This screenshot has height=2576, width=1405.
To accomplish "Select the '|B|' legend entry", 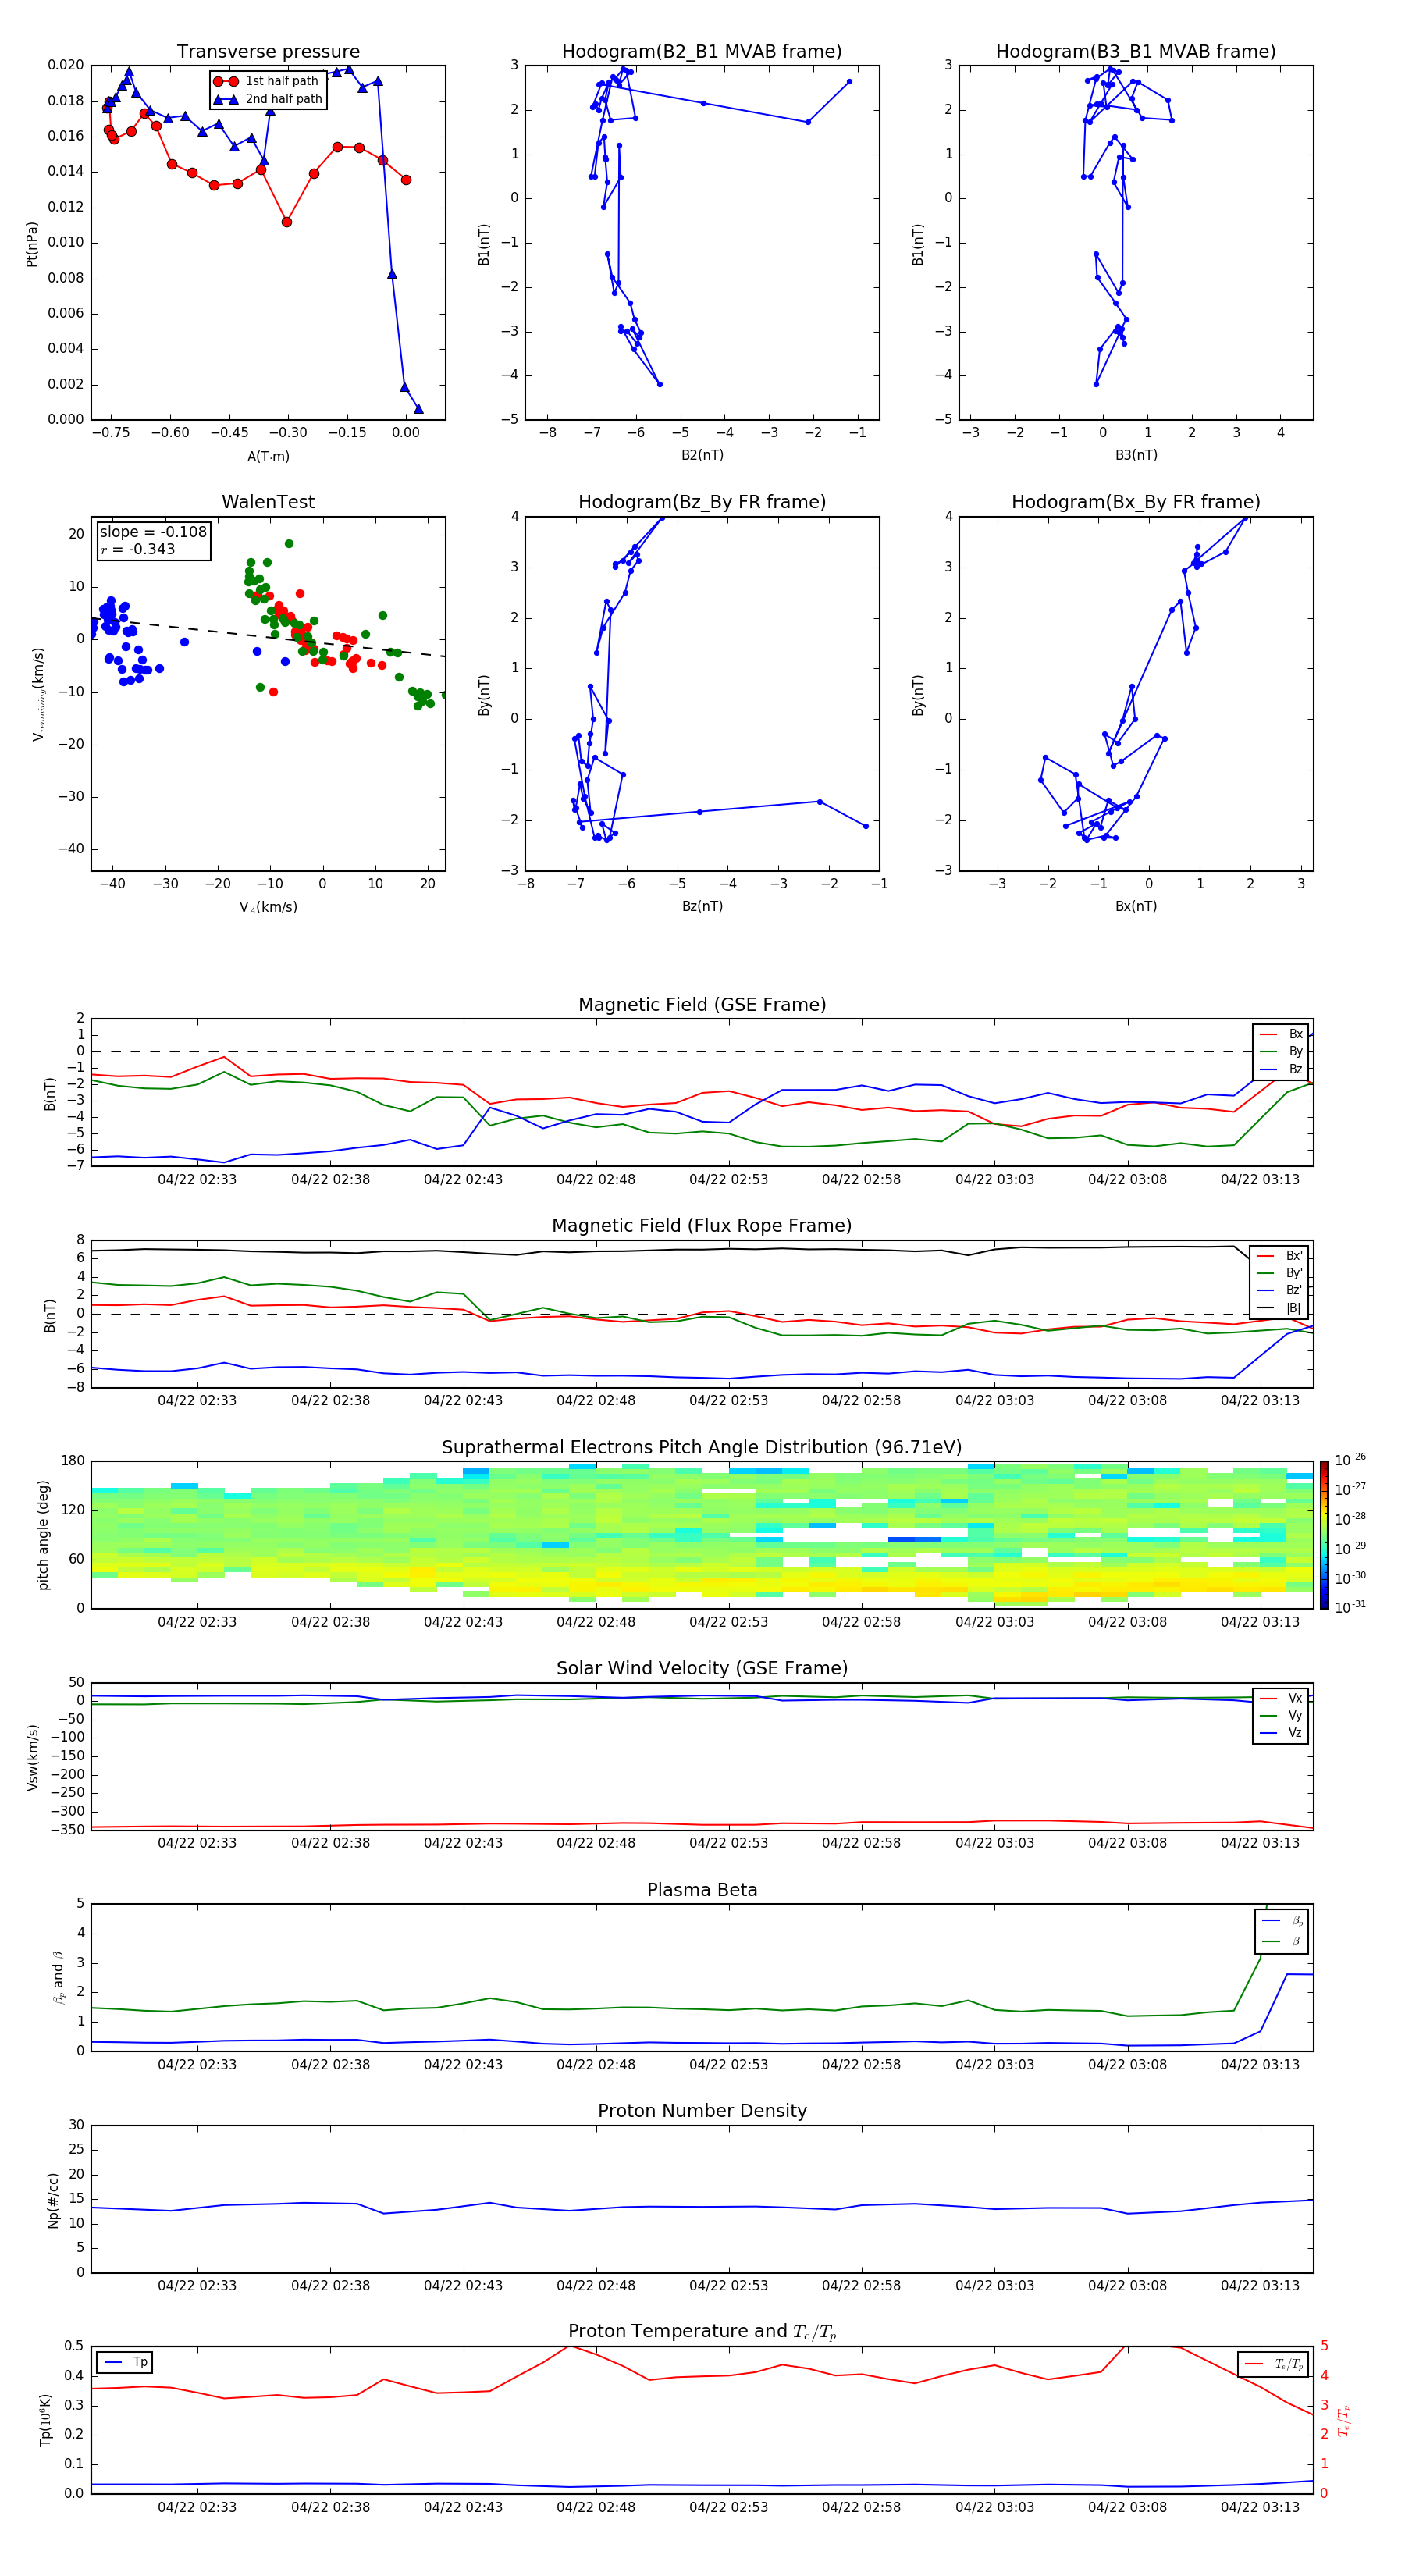I will click(1280, 1308).
